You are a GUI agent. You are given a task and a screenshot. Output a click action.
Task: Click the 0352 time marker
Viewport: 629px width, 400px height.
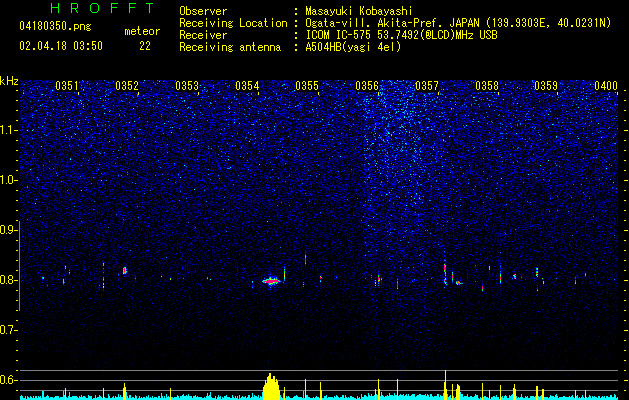click(x=127, y=86)
